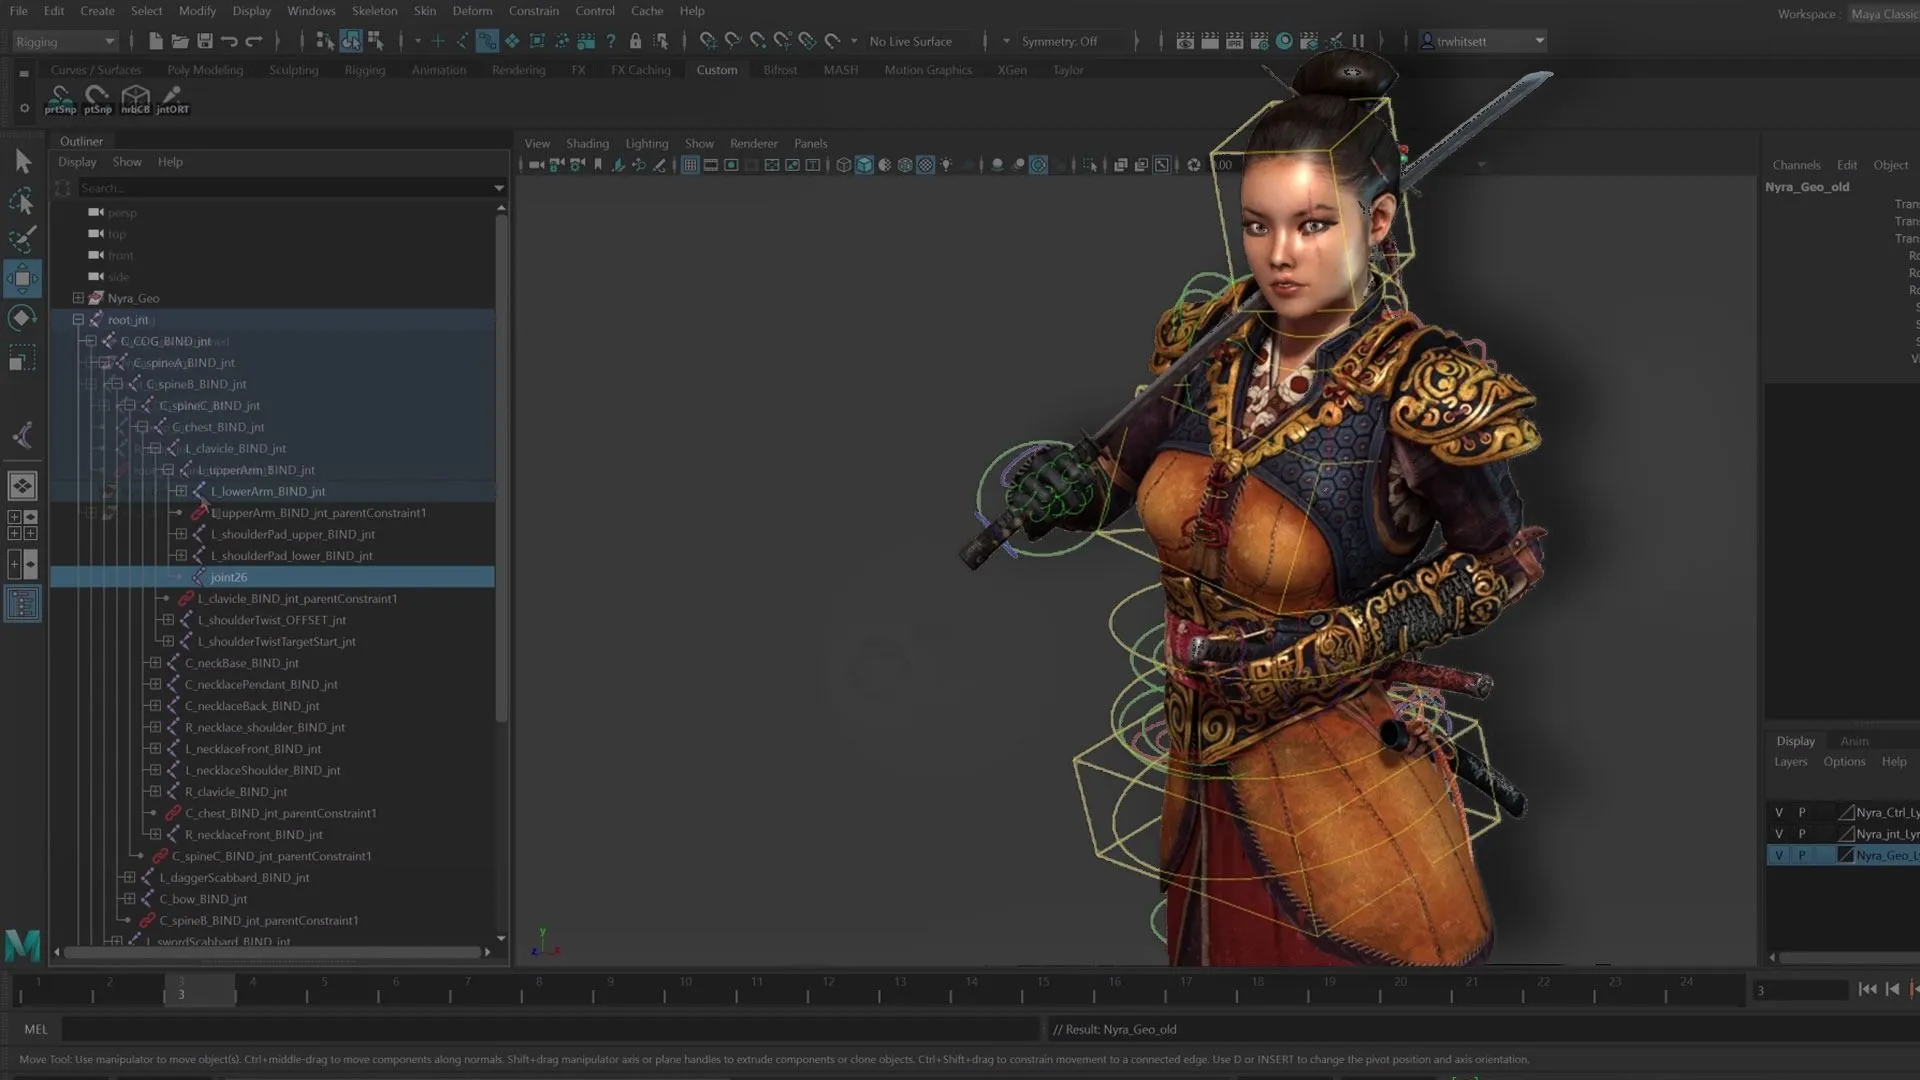1920x1080 pixels.
Task: Open Layers menu in Display panel
Action: pyautogui.click(x=1790, y=762)
